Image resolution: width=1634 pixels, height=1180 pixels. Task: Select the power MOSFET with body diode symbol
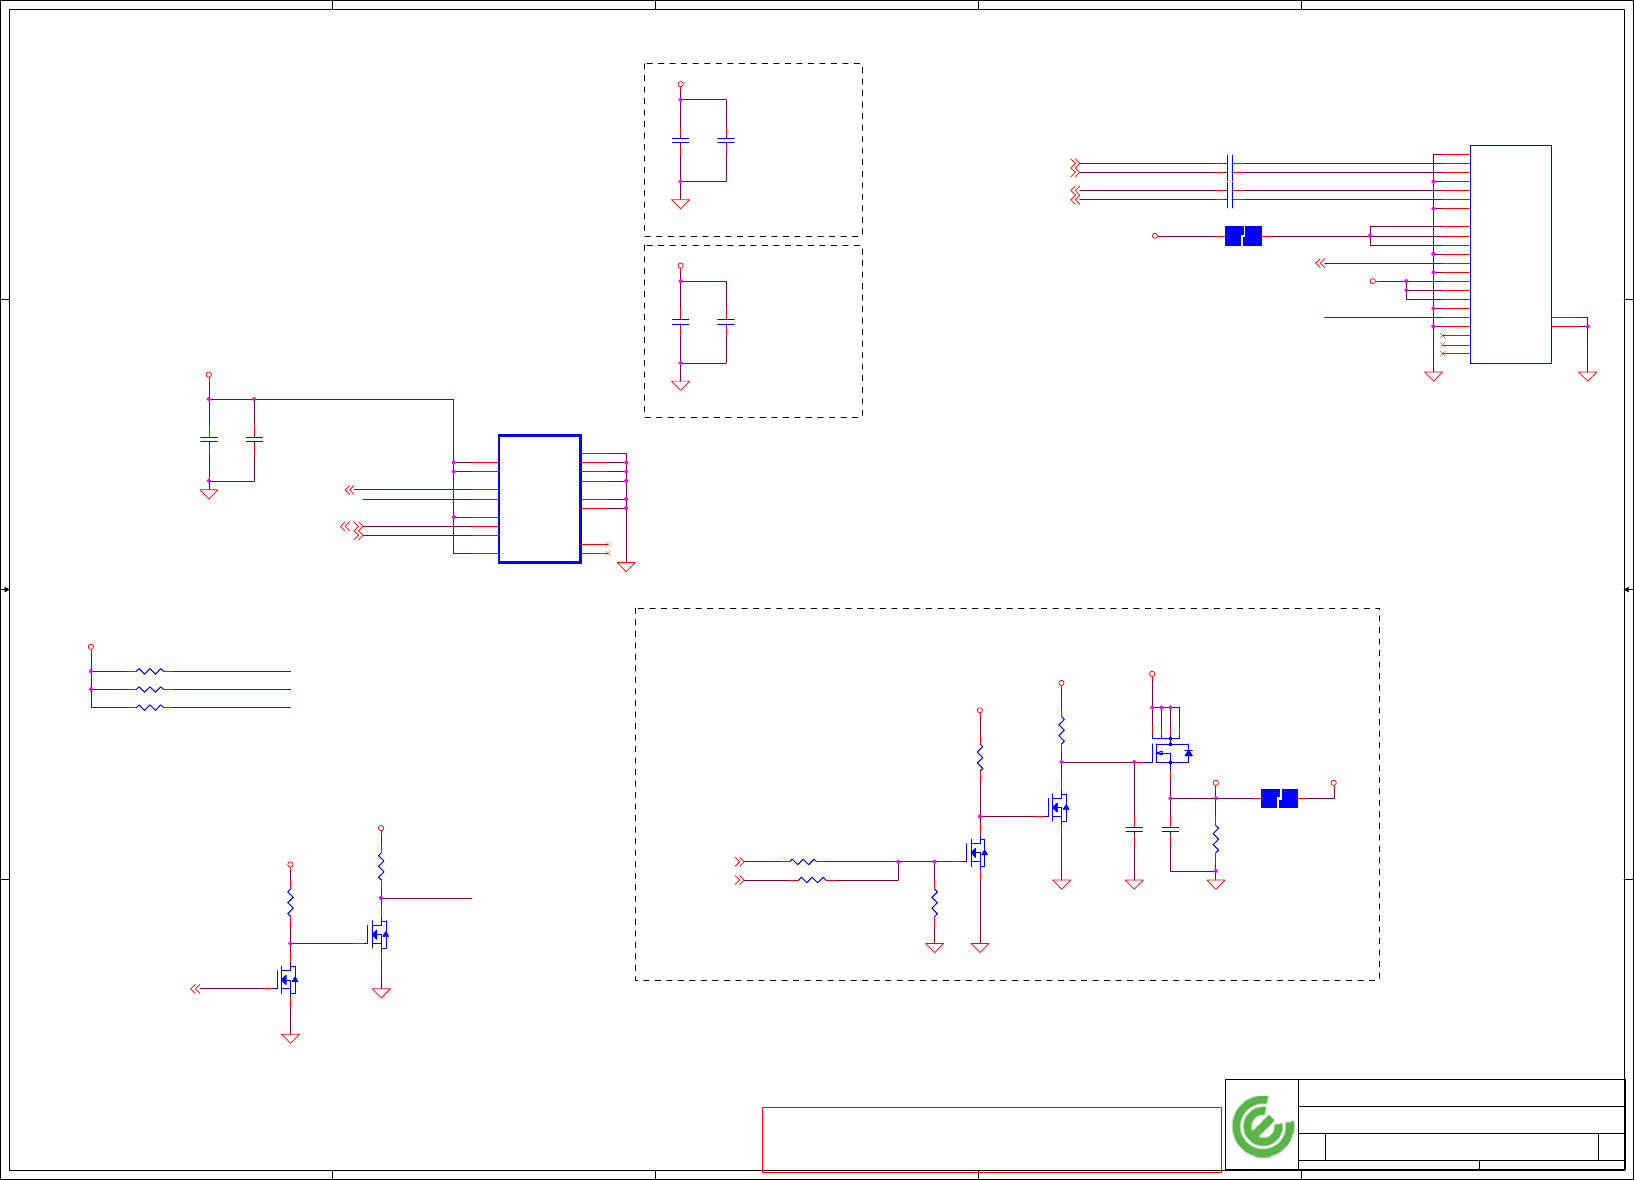click(x=1172, y=752)
